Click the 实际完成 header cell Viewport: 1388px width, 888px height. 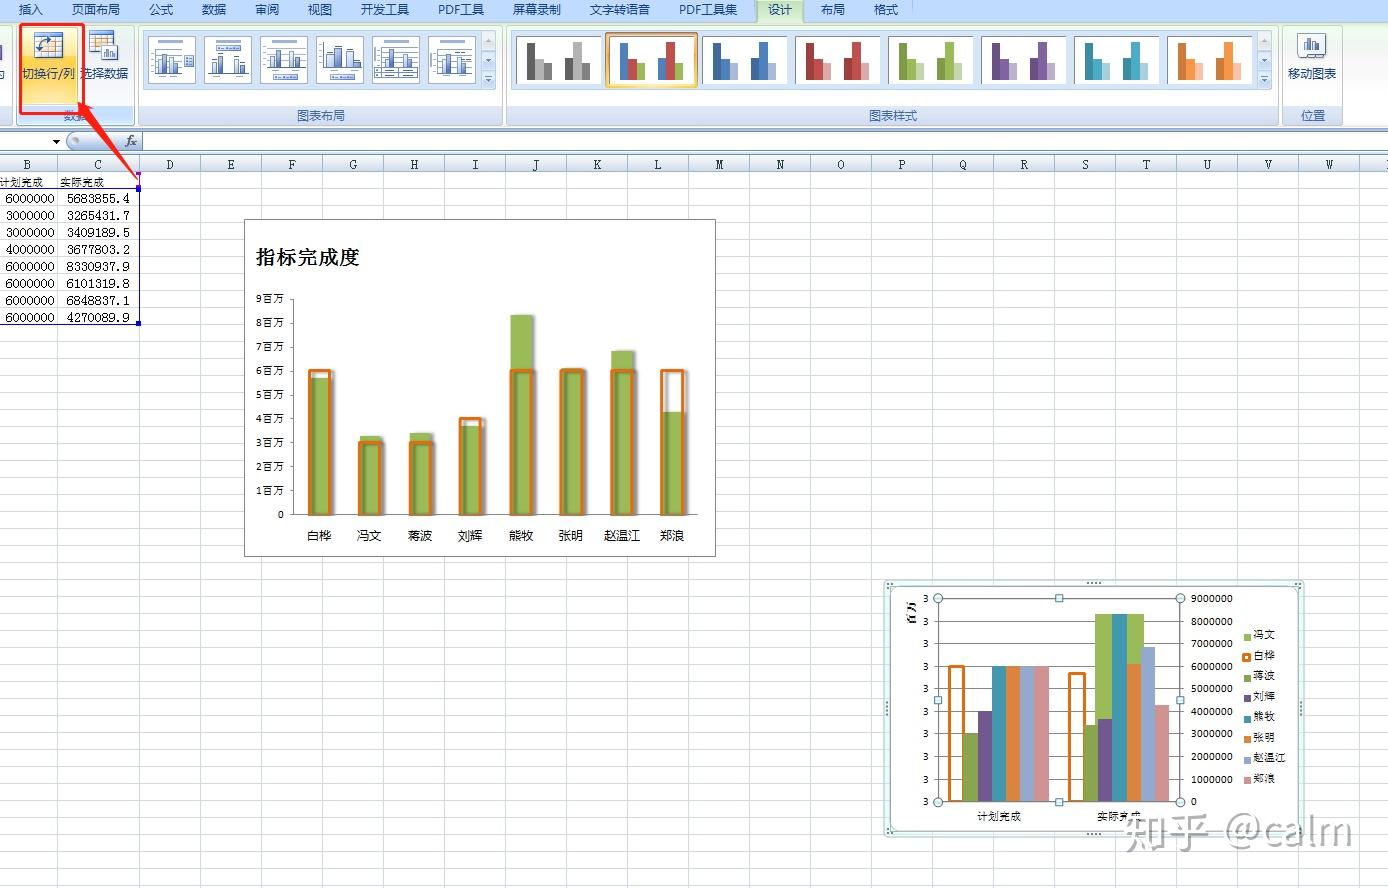coord(98,182)
